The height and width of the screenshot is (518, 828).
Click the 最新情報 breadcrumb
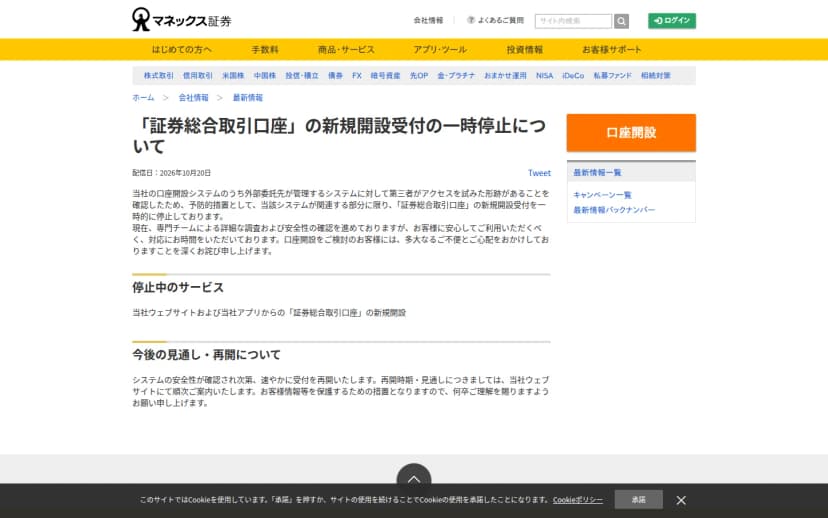point(248,98)
